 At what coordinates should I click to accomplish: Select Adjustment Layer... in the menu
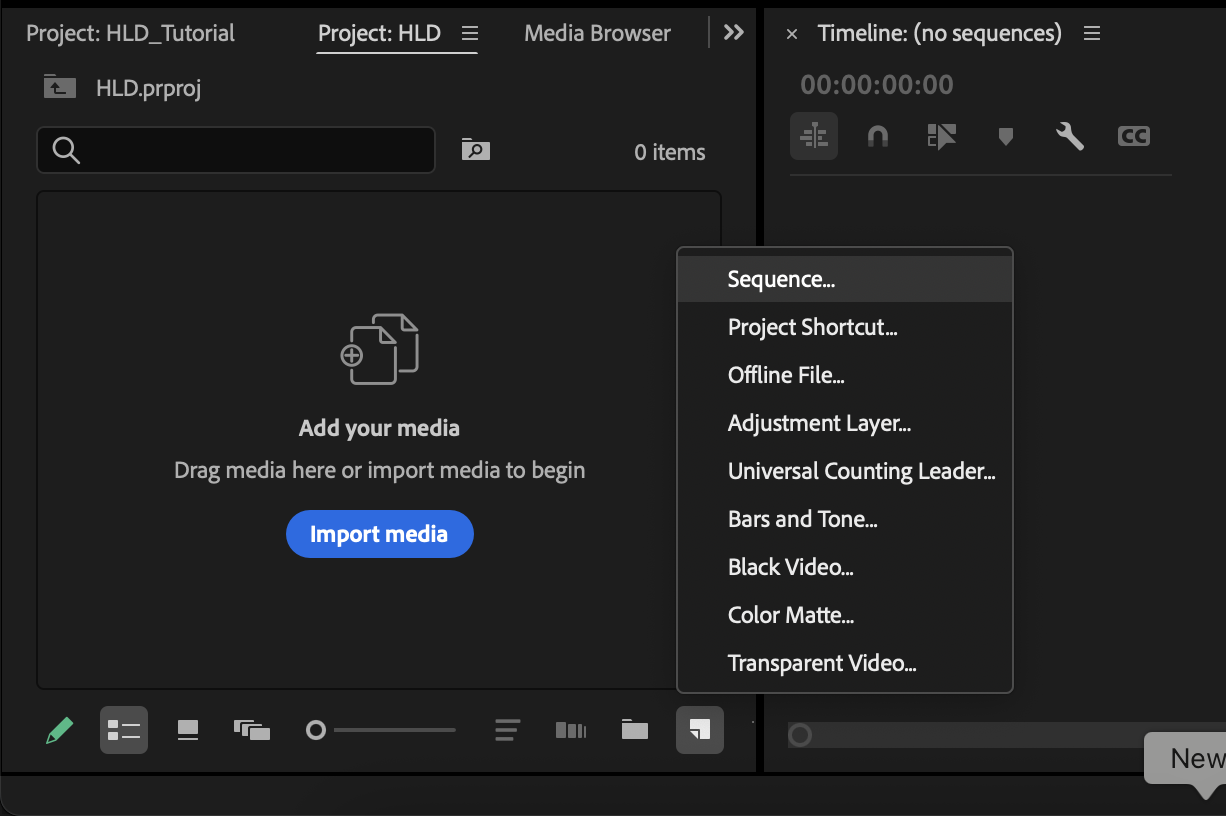(819, 424)
